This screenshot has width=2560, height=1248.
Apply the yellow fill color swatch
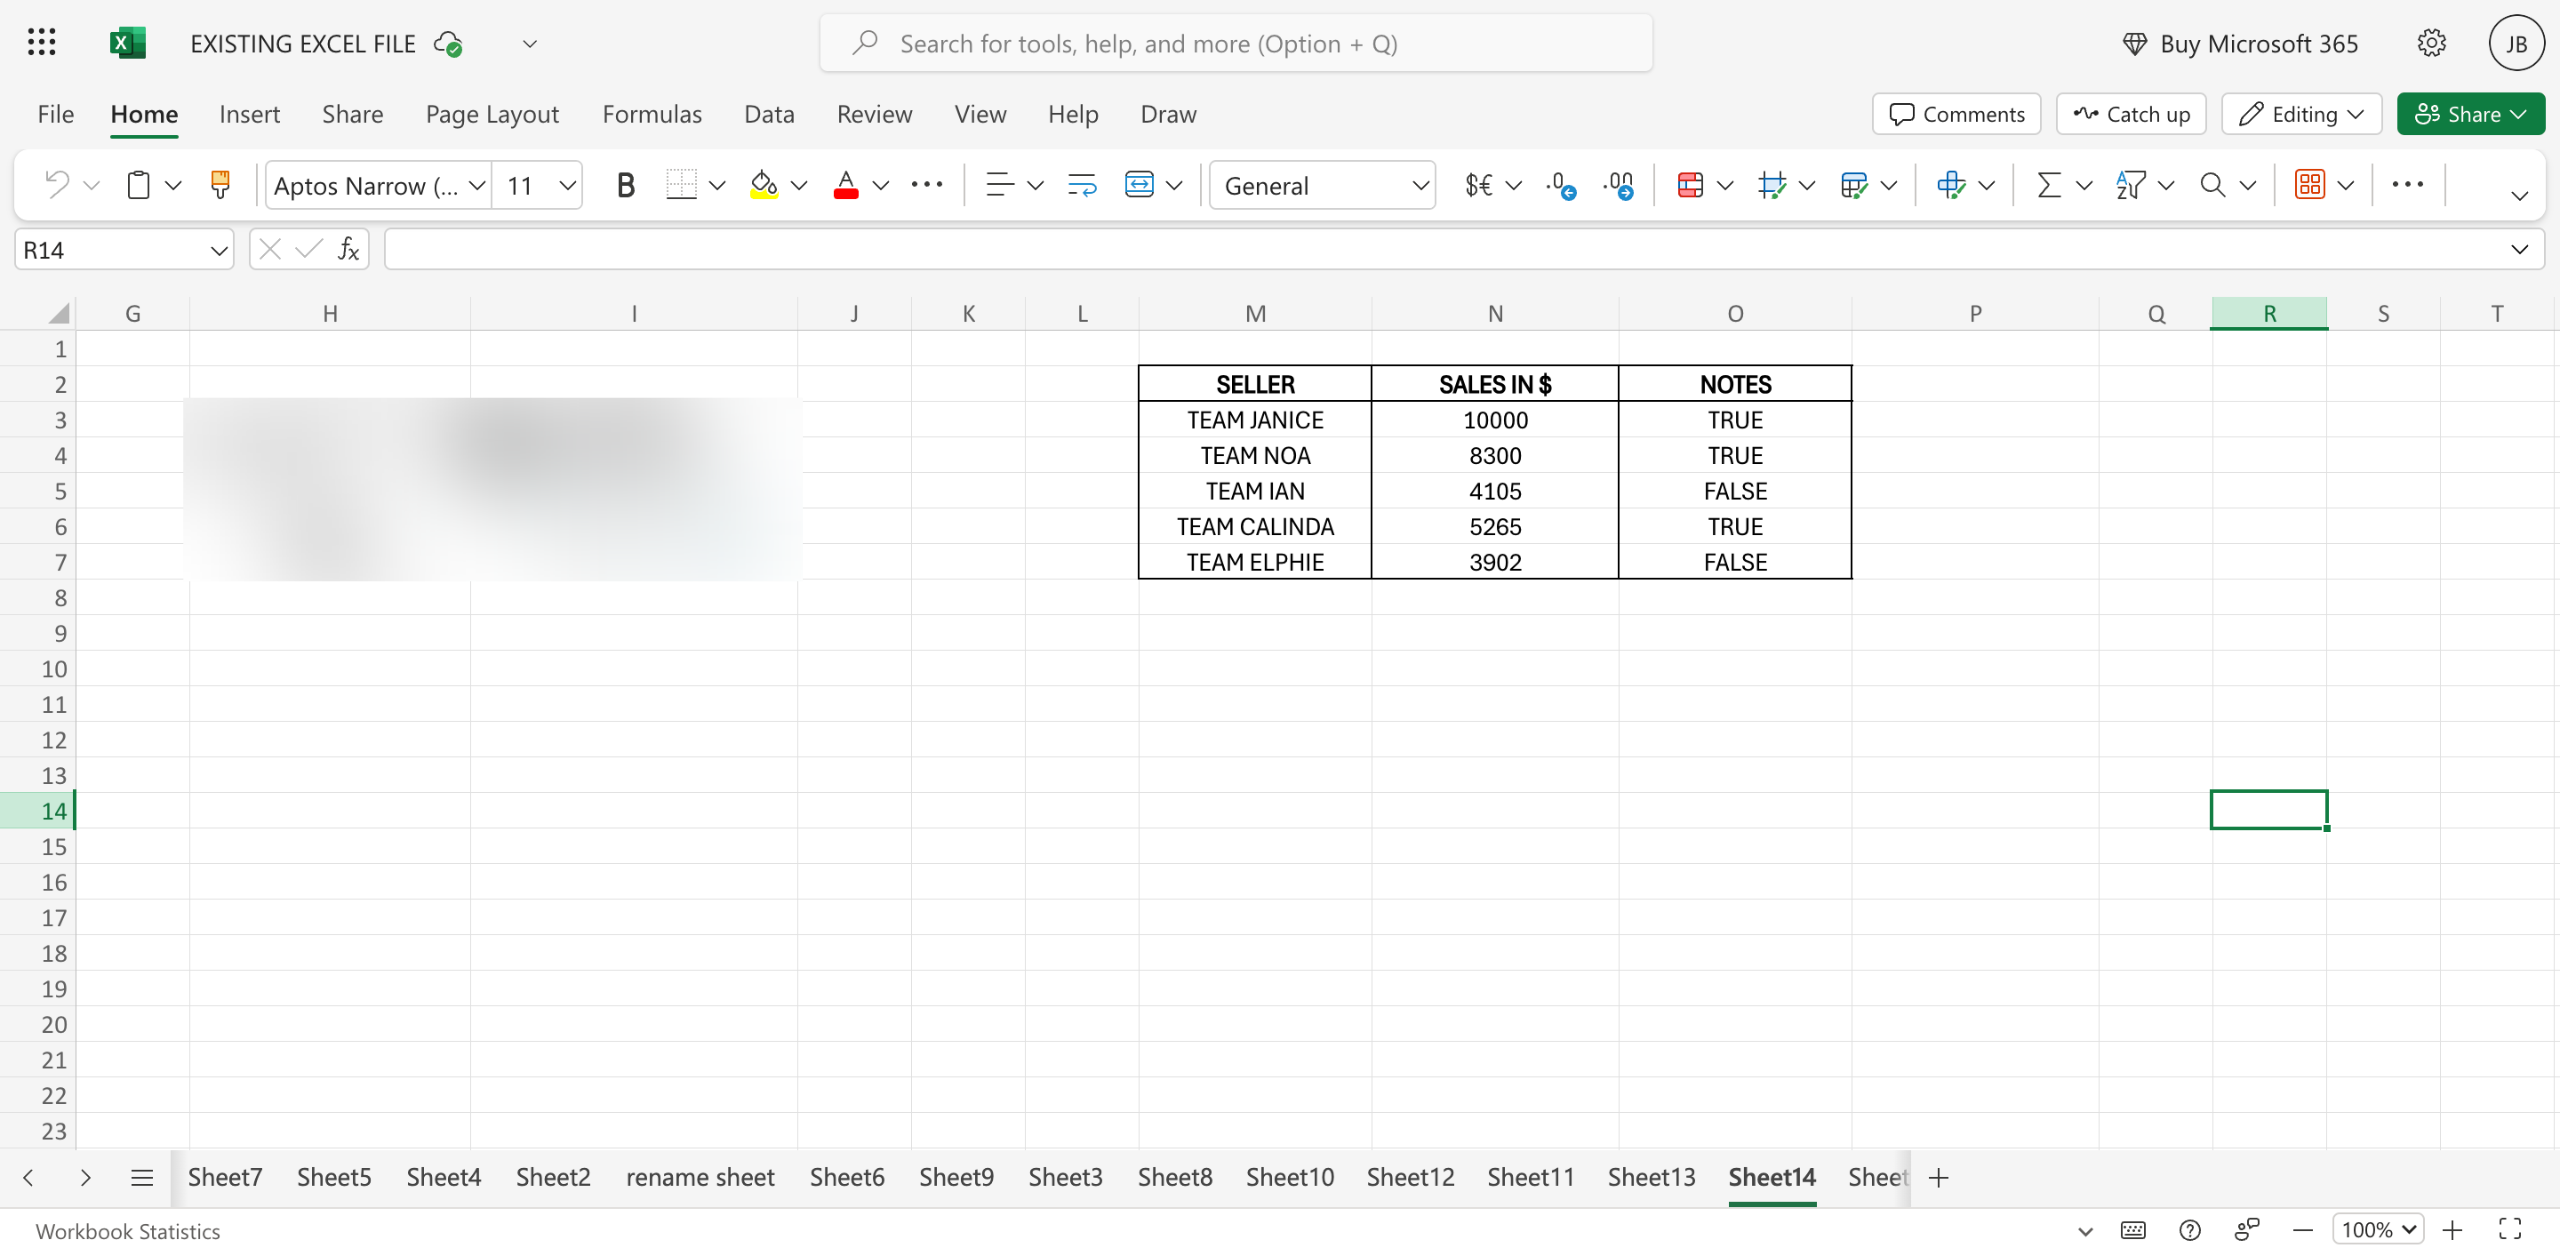click(764, 185)
